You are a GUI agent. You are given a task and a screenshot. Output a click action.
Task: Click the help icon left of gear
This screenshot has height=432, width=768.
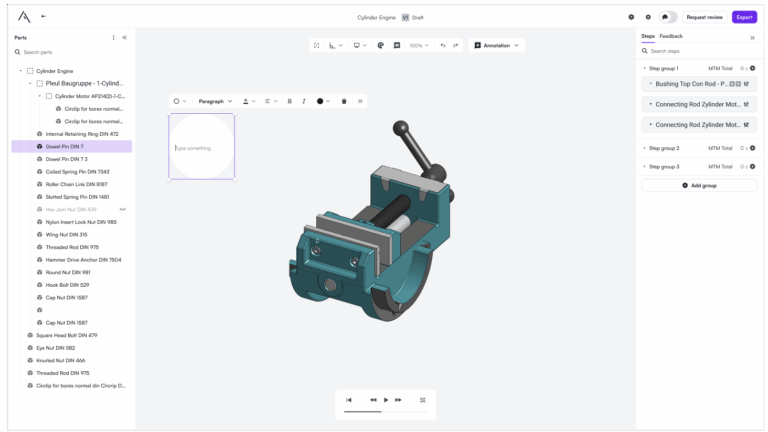point(631,17)
